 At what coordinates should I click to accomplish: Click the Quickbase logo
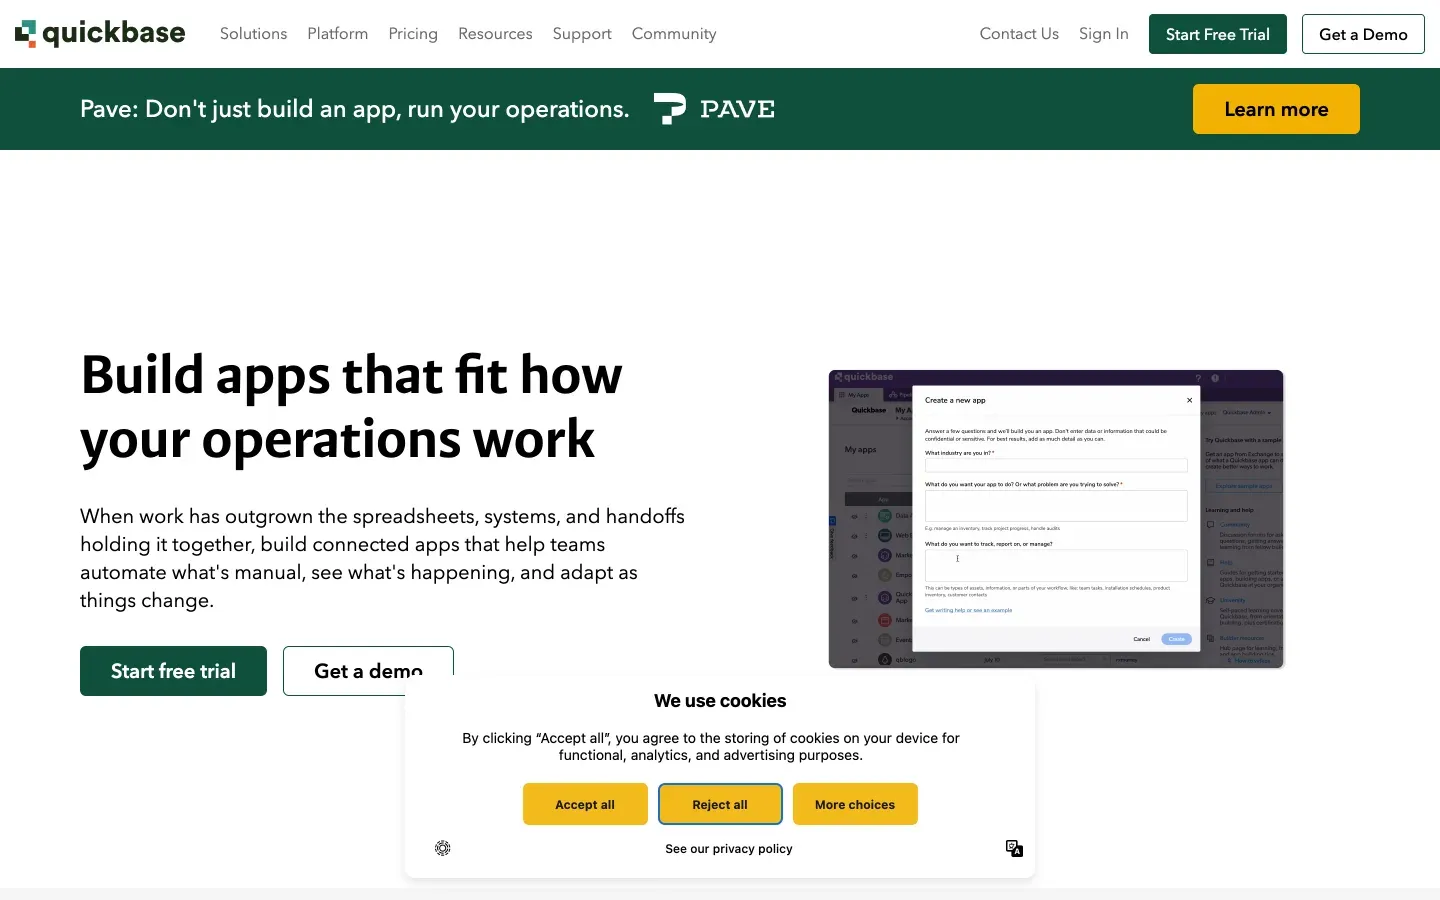(100, 34)
